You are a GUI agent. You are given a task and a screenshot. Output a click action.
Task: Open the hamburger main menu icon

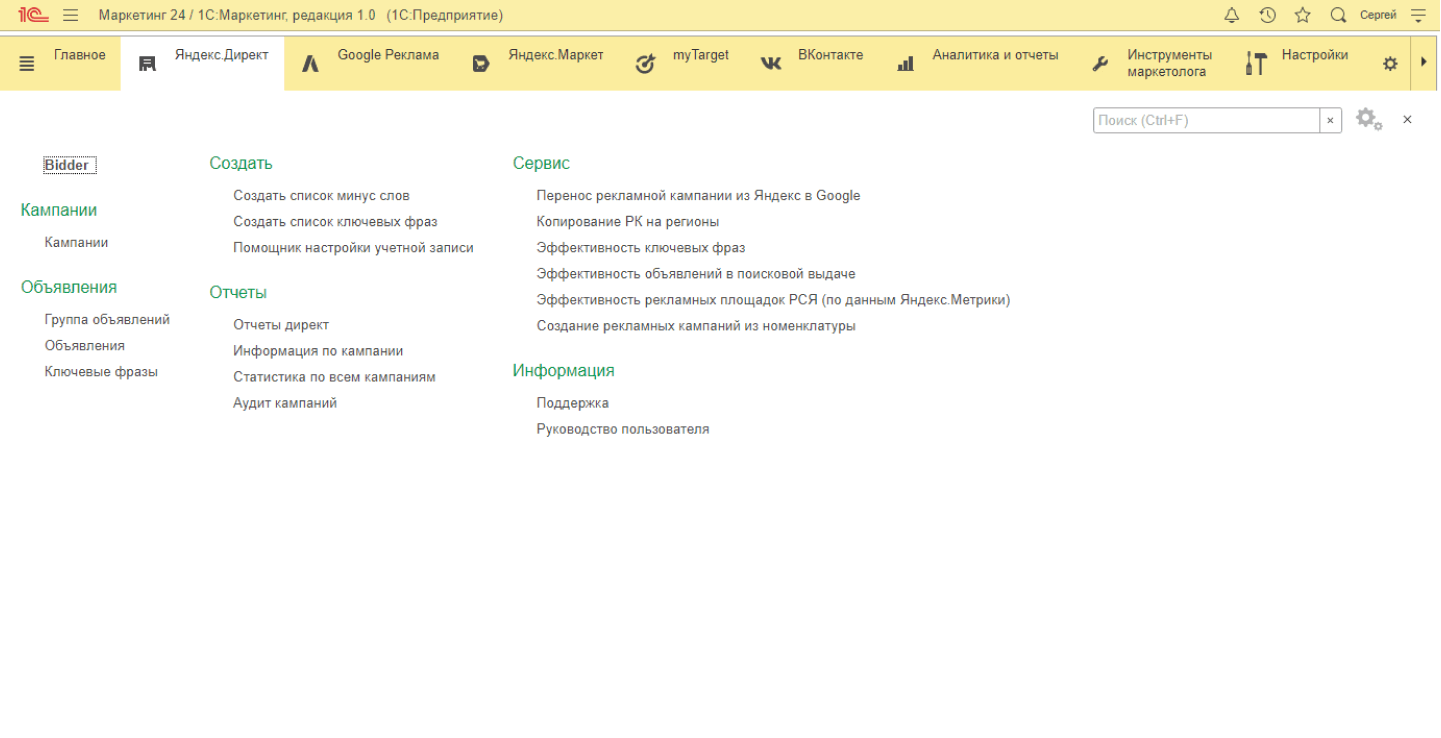[x=70, y=15]
